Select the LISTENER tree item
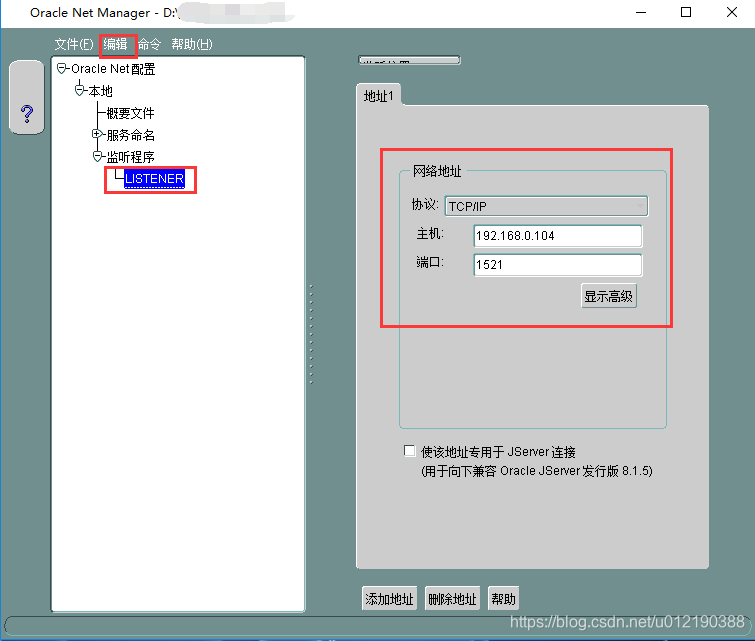The image size is (755, 641). [154, 179]
